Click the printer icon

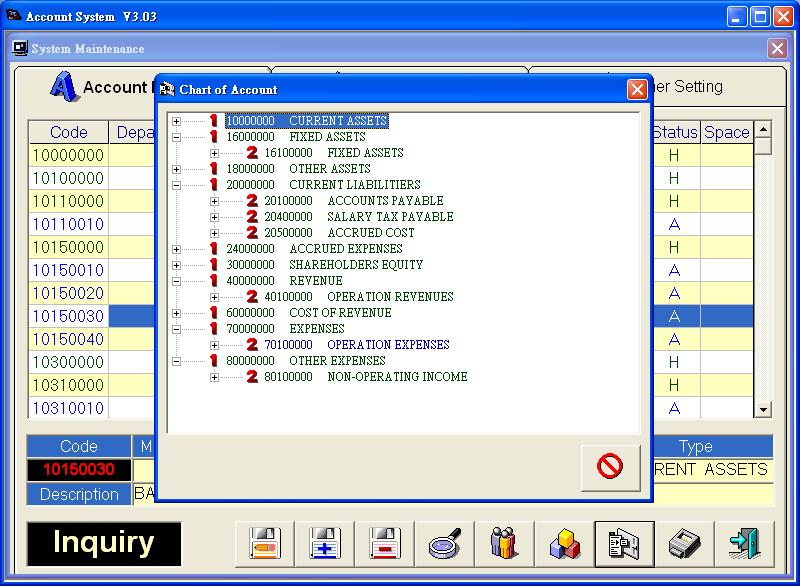point(684,544)
